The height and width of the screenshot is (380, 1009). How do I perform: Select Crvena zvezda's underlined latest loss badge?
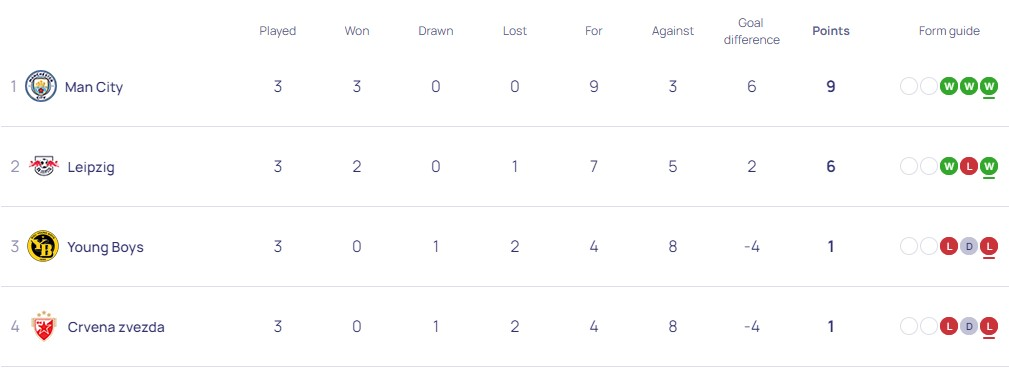pyautogui.click(x=989, y=327)
